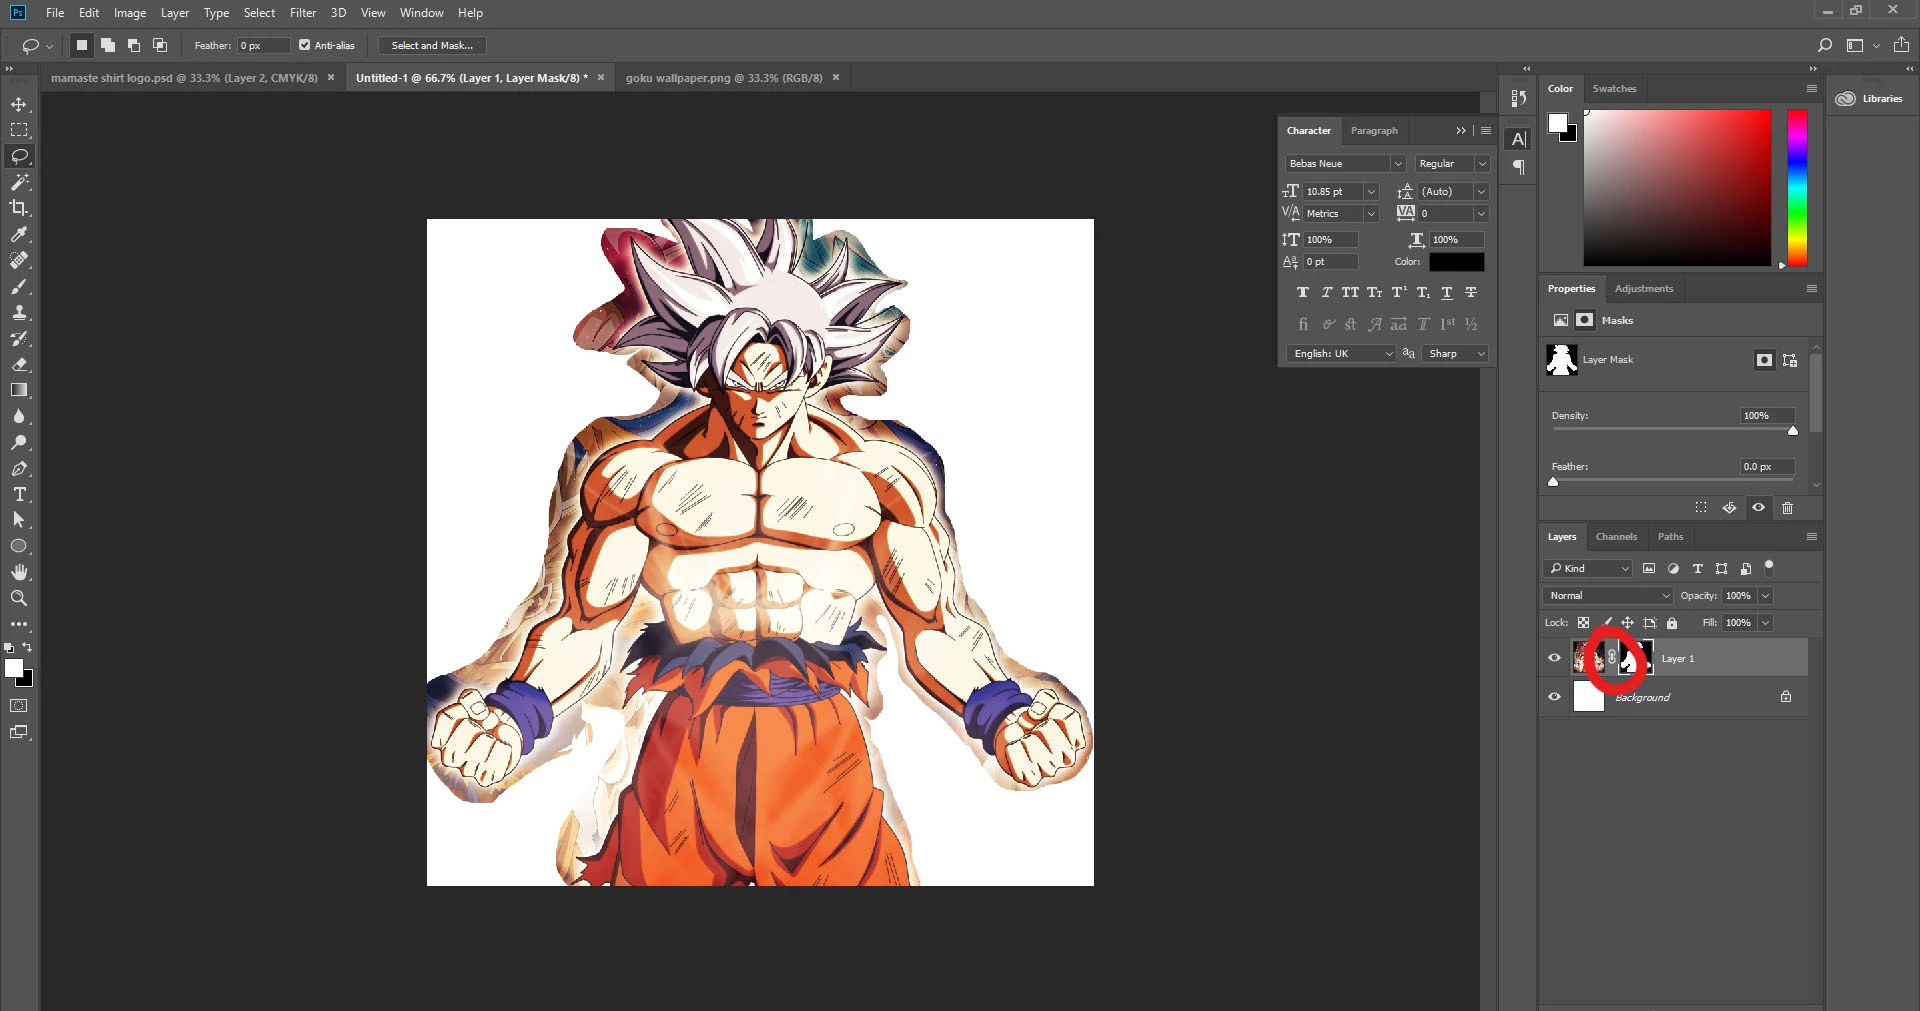Image resolution: width=1920 pixels, height=1011 pixels.
Task: Open the Select menu
Action: [259, 13]
